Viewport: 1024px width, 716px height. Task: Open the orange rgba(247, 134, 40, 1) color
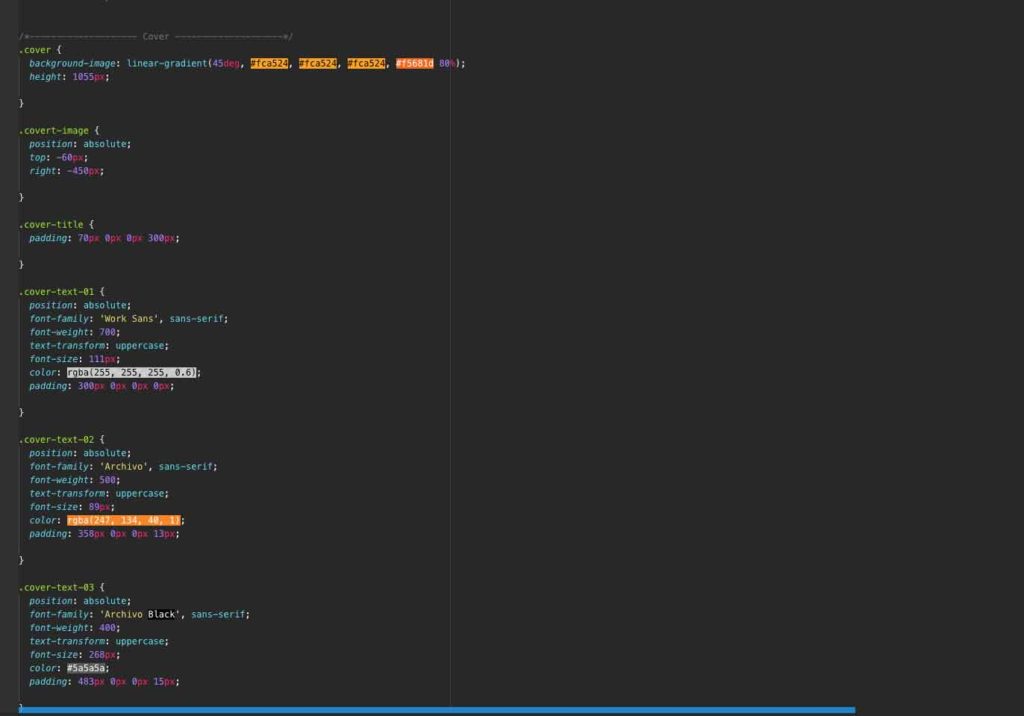tap(124, 520)
